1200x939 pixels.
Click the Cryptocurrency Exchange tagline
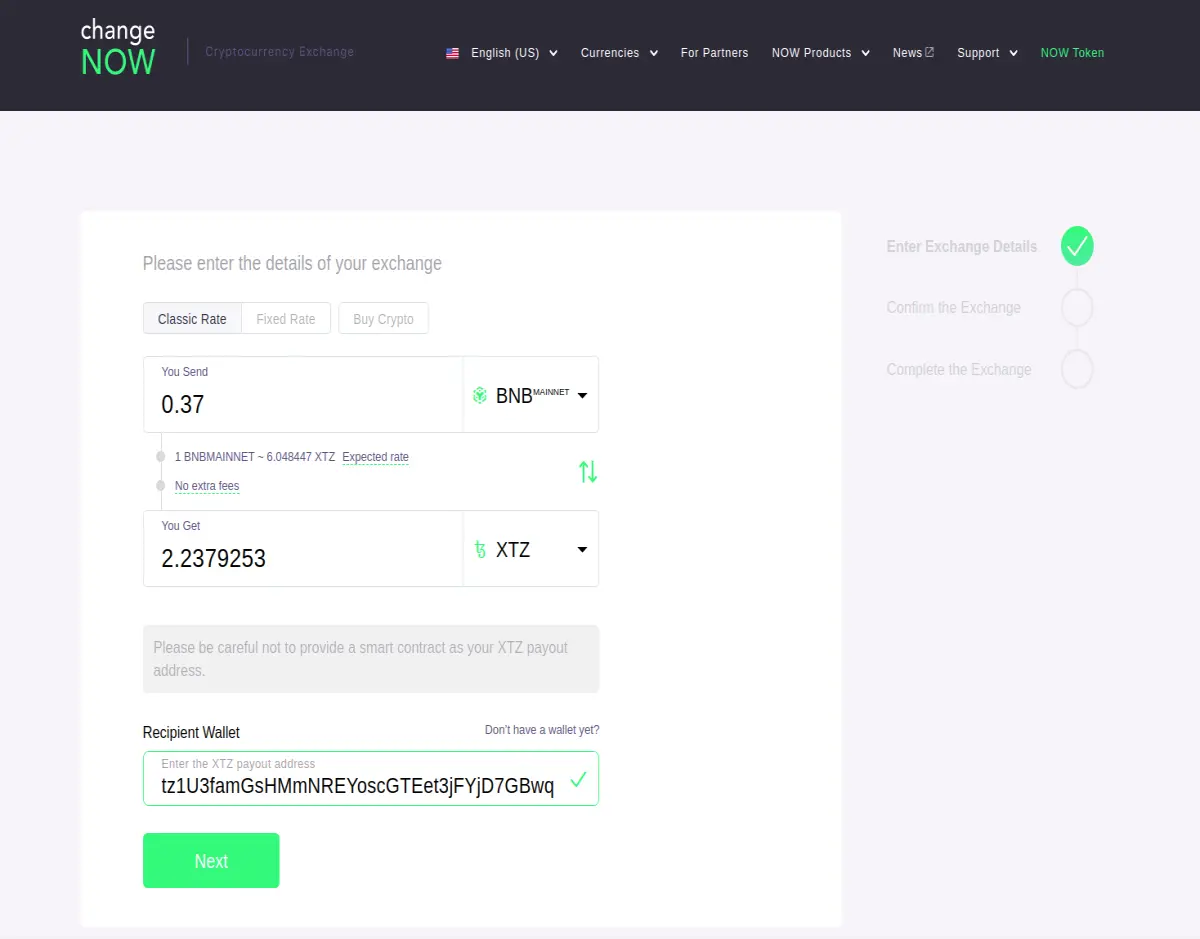[x=280, y=52]
